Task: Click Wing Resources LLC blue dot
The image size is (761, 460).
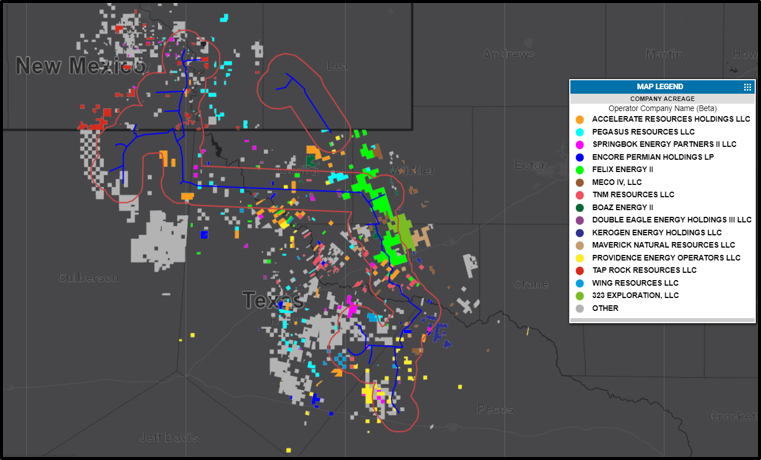Action: (x=579, y=283)
